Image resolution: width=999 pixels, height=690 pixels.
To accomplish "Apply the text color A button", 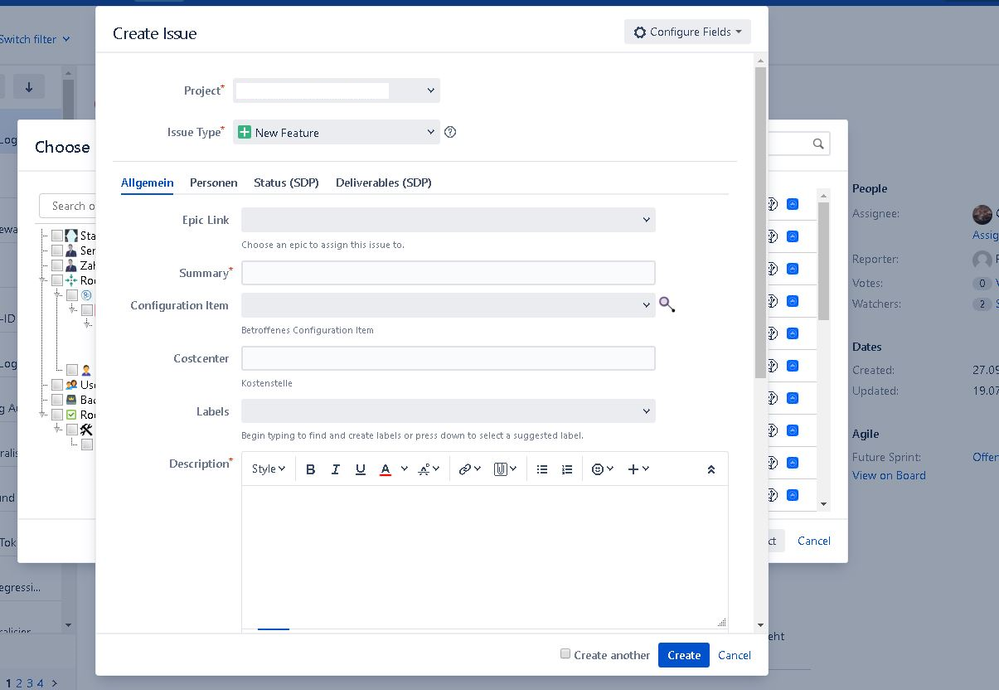I will tap(385, 469).
